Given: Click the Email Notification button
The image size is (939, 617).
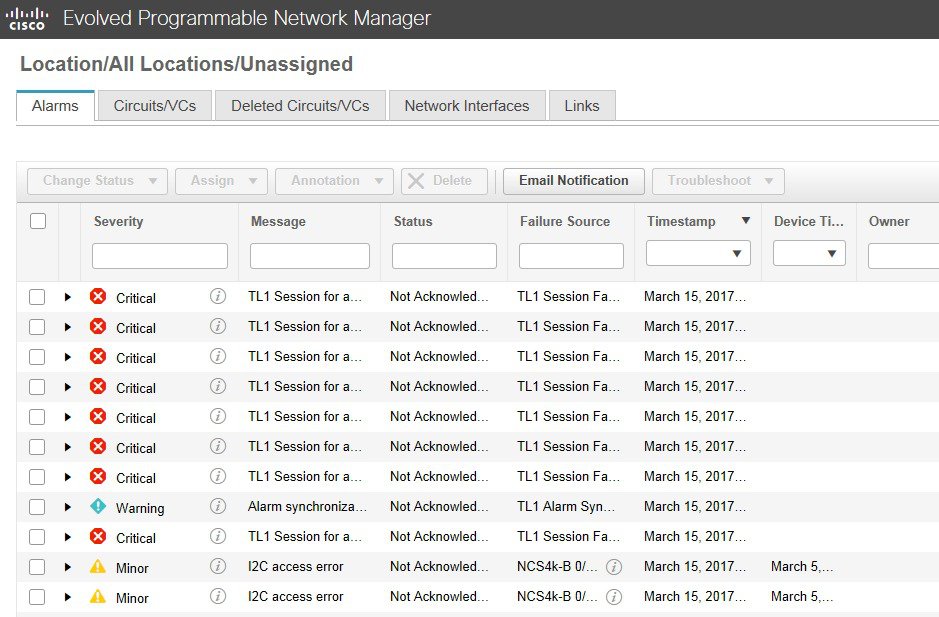Looking at the screenshot, I should 573,181.
